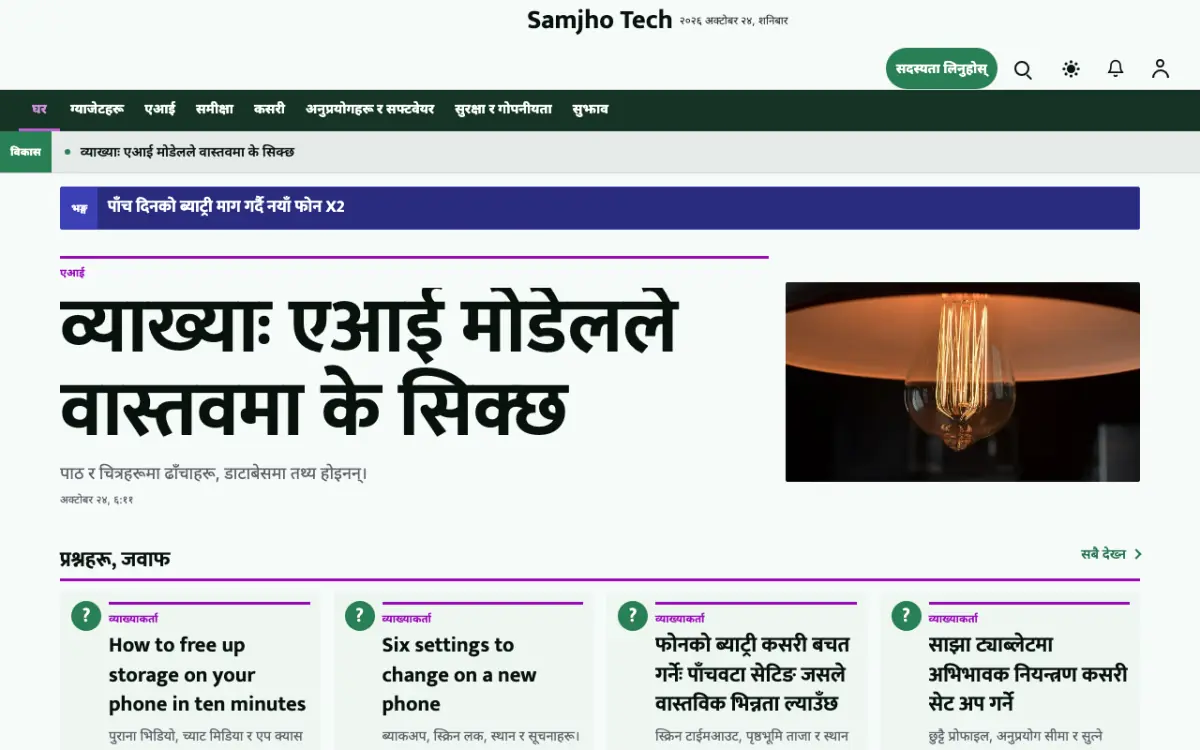The height and width of the screenshot is (750, 1200).
Task: Click chevron arrow beside सबै देख्न
Action: [1137, 554]
